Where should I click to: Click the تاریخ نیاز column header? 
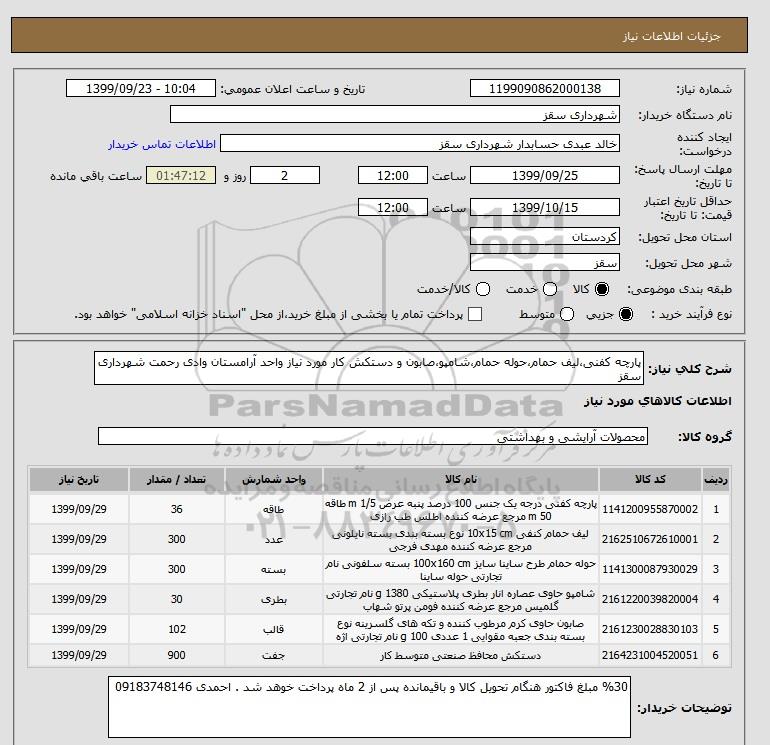pos(79,479)
